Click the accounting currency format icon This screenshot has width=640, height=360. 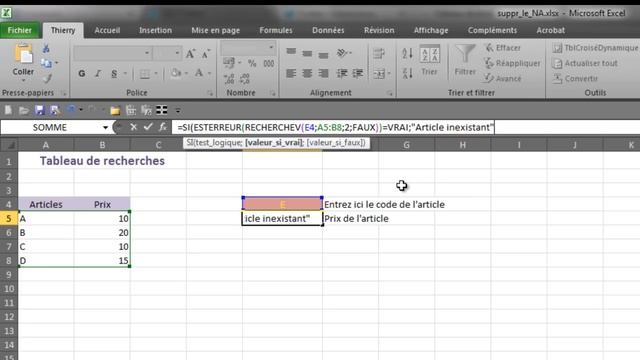[x=229, y=63]
